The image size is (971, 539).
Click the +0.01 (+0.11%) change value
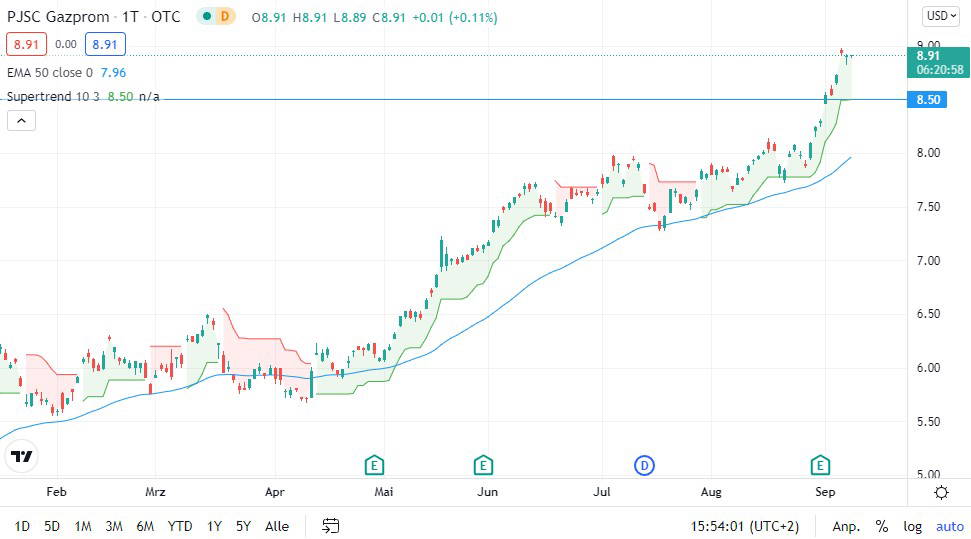[x=455, y=17]
